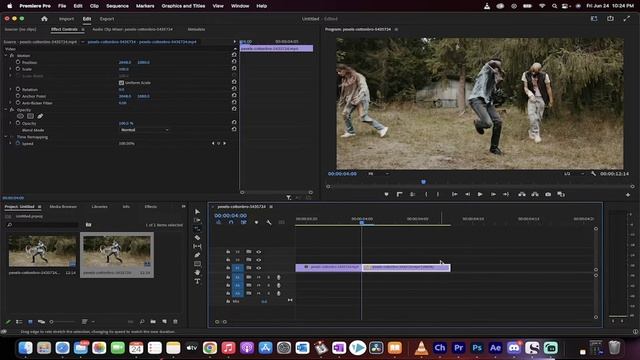
Task: Toggle animation stopwatch for Scale
Action: 18,69
